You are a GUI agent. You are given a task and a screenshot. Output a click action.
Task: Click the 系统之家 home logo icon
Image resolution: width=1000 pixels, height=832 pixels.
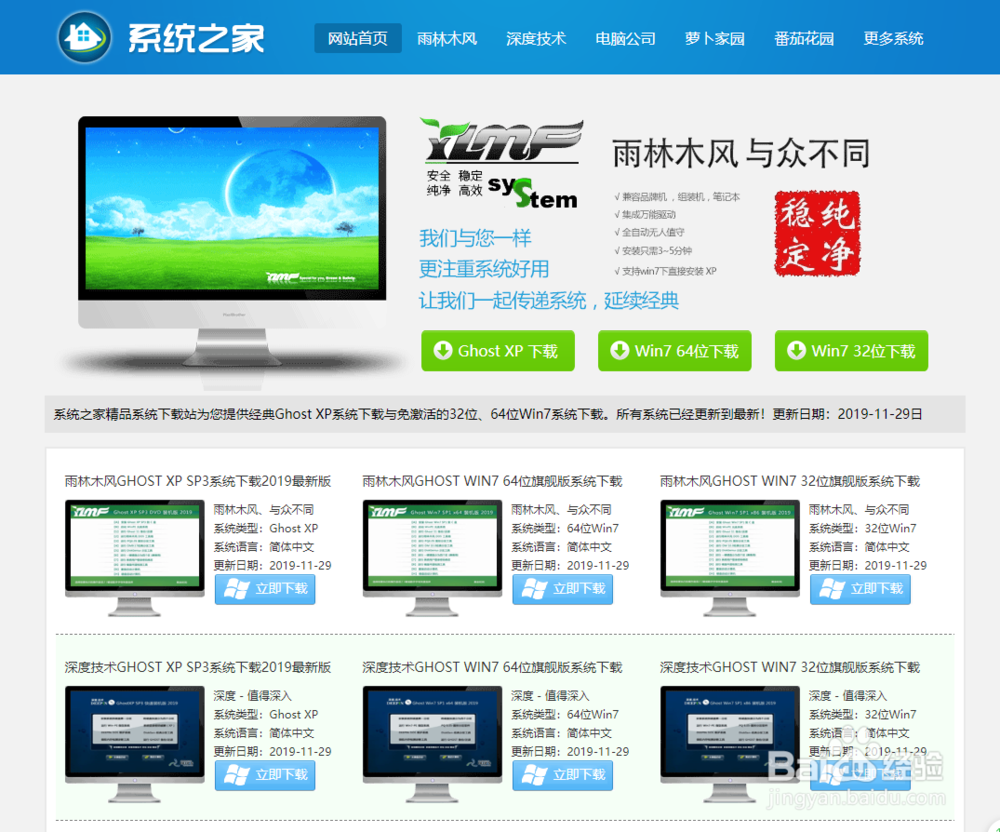coord(83,37)
